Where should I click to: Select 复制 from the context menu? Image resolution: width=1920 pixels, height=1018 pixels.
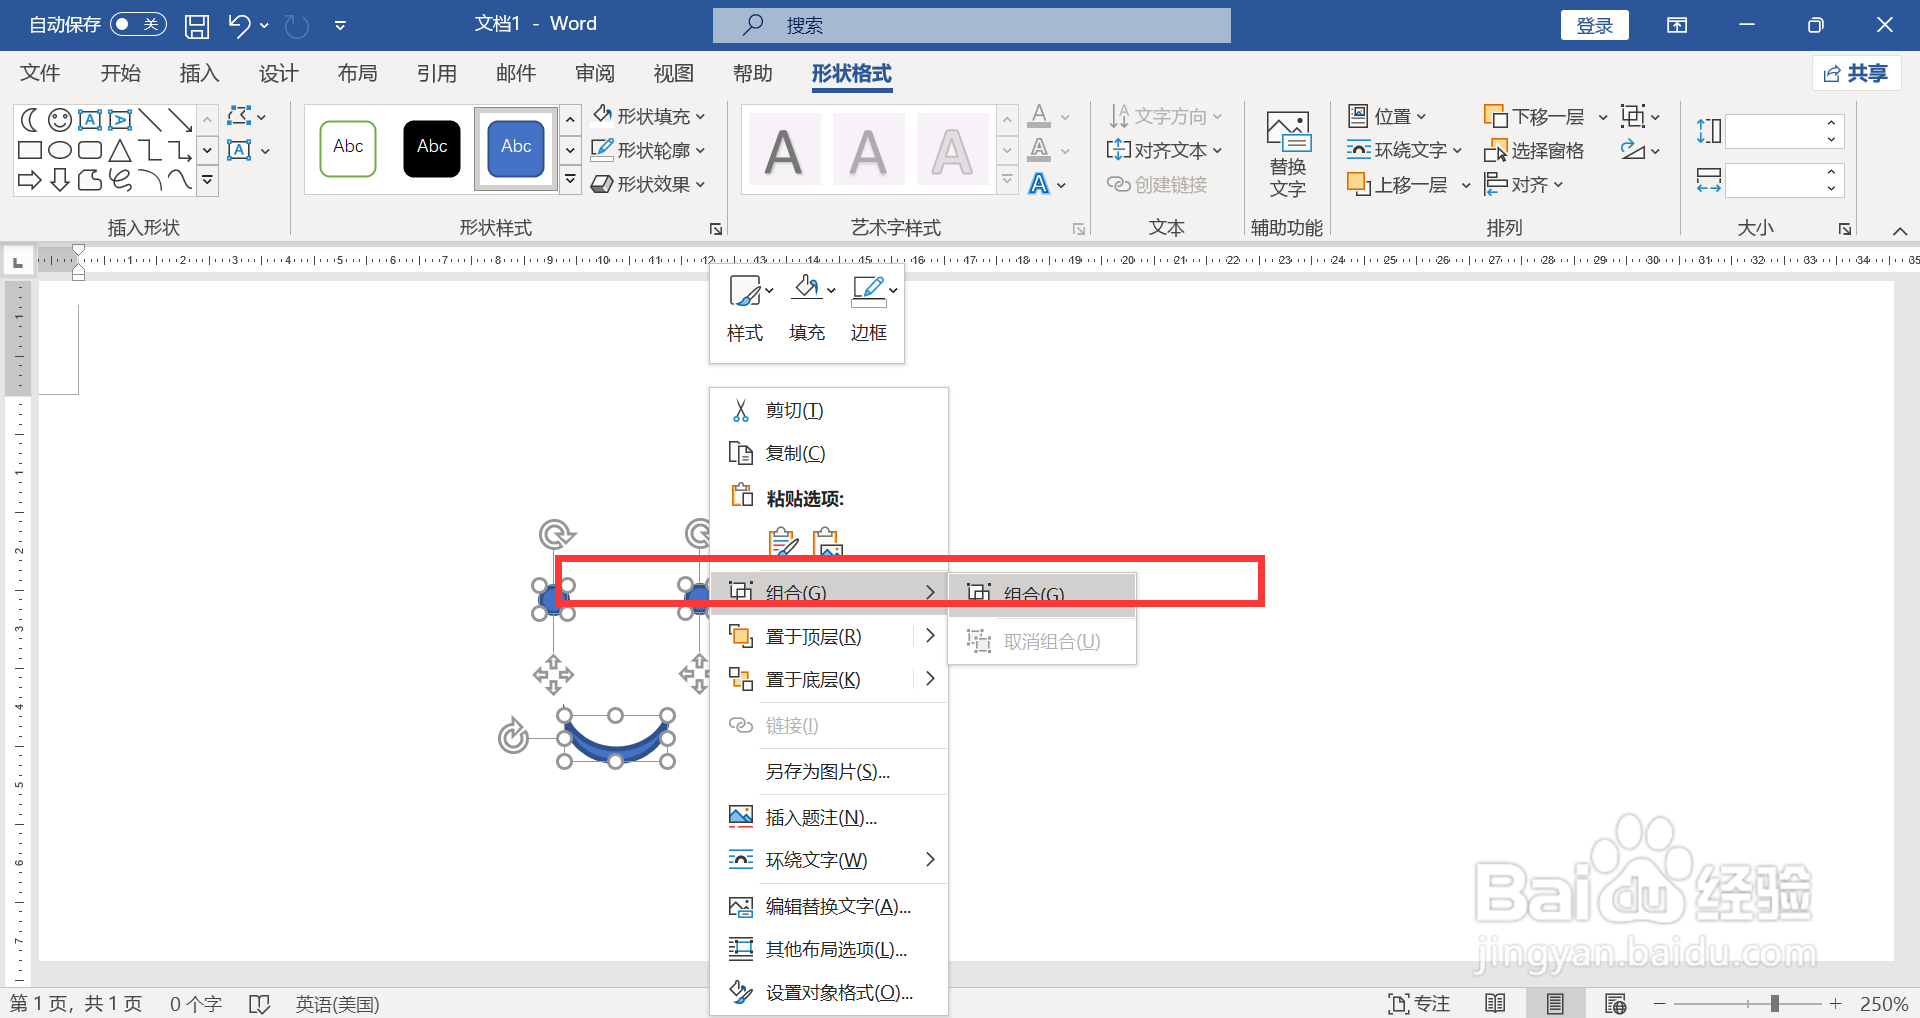[x=793, y=452]
